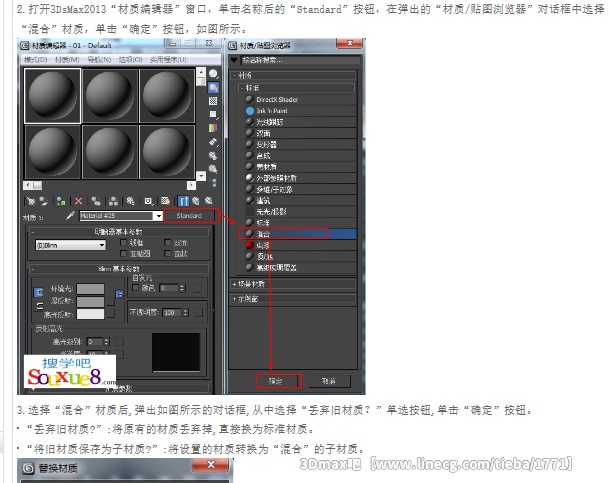
Task: Open the (B)Blinn shader dropdown
Action: (x=71, y=245)
